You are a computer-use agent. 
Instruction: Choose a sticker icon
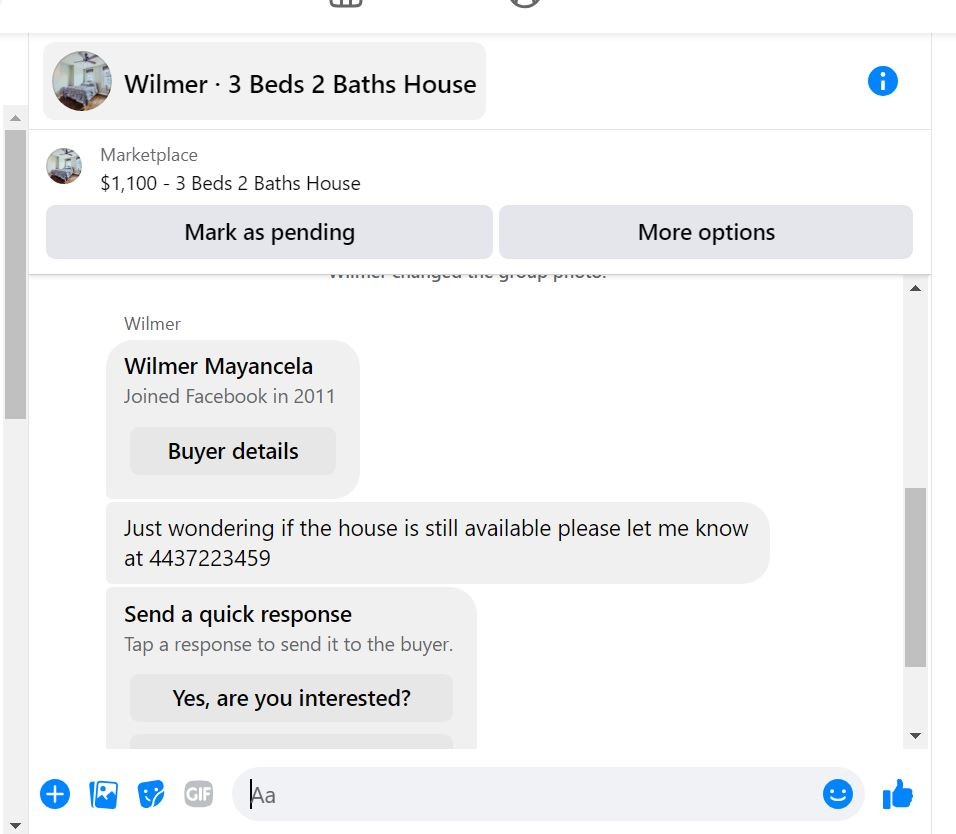tap(151, 794)
